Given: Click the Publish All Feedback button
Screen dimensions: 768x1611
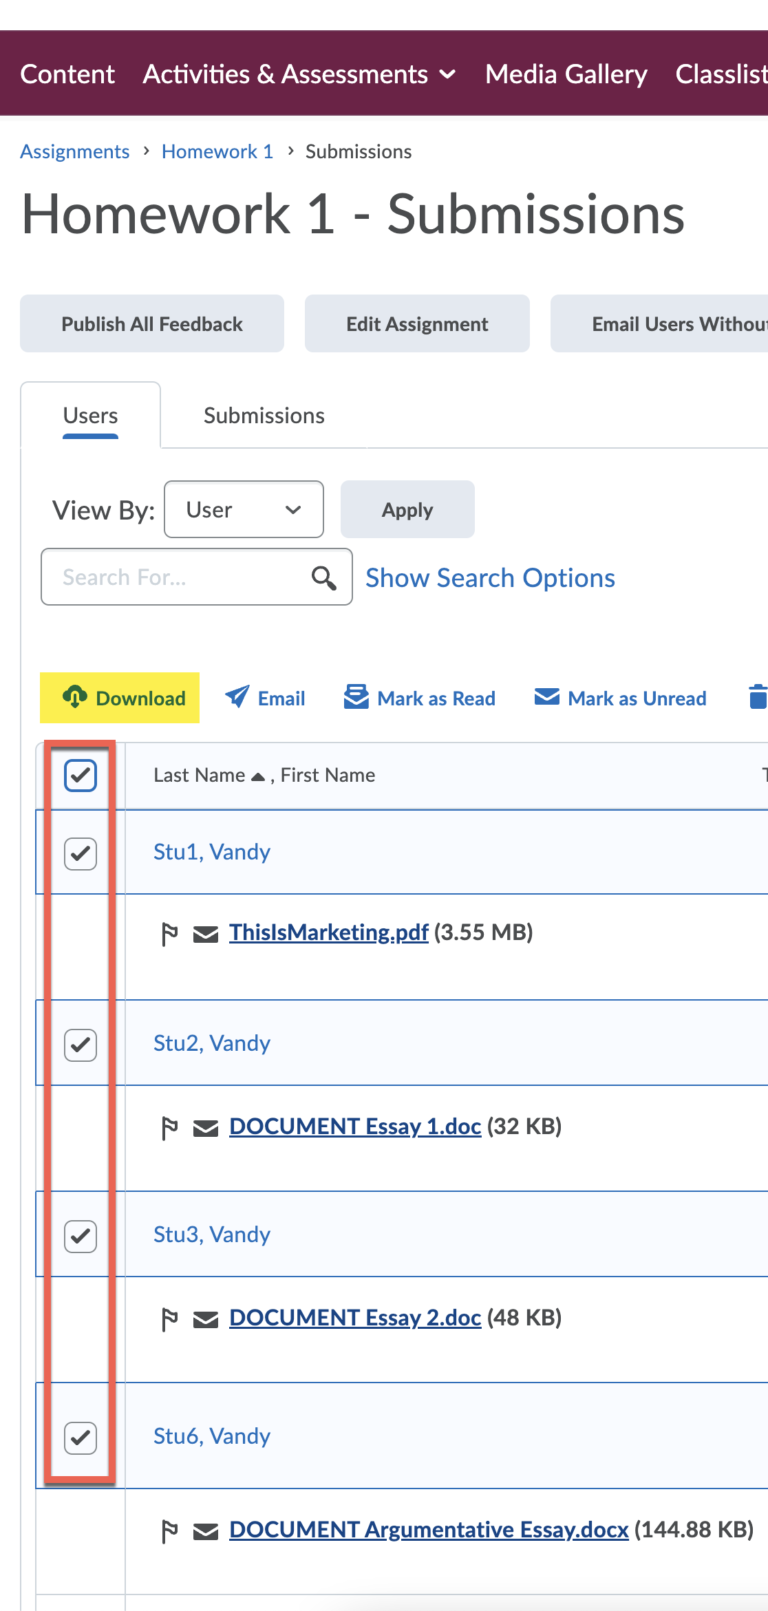Looking at the screenshot, I should click(151, 323).
